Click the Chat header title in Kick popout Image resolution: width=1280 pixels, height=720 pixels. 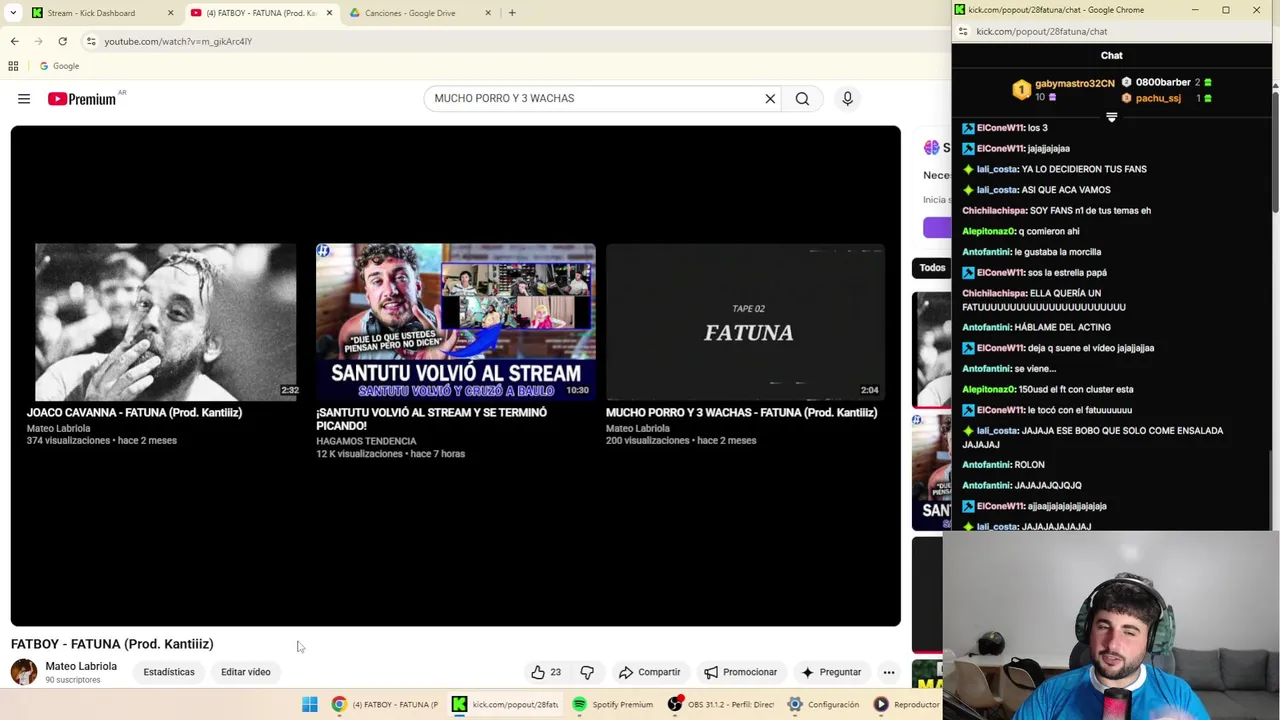1111,56
